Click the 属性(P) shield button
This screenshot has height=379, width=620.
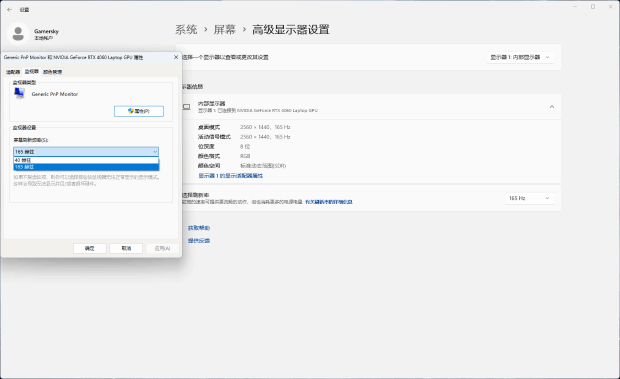click(139, 111)
